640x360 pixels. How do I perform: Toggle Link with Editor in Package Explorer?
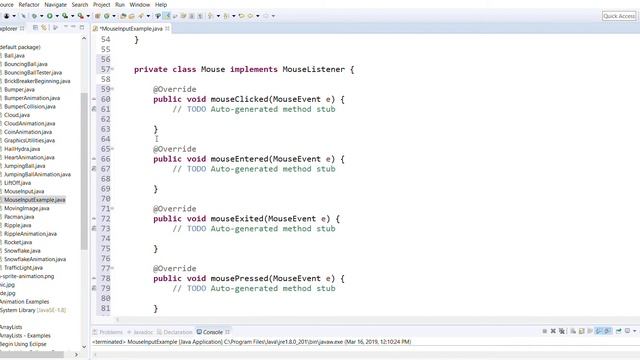point(44,28)
